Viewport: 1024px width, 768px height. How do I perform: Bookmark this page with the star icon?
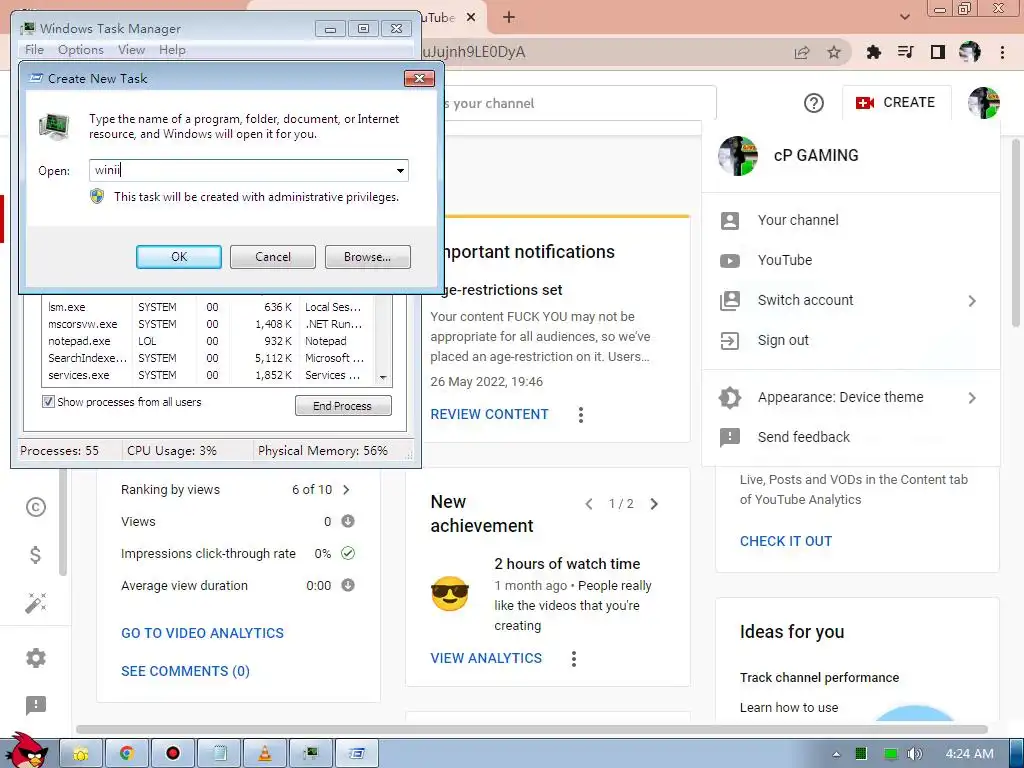834,52
